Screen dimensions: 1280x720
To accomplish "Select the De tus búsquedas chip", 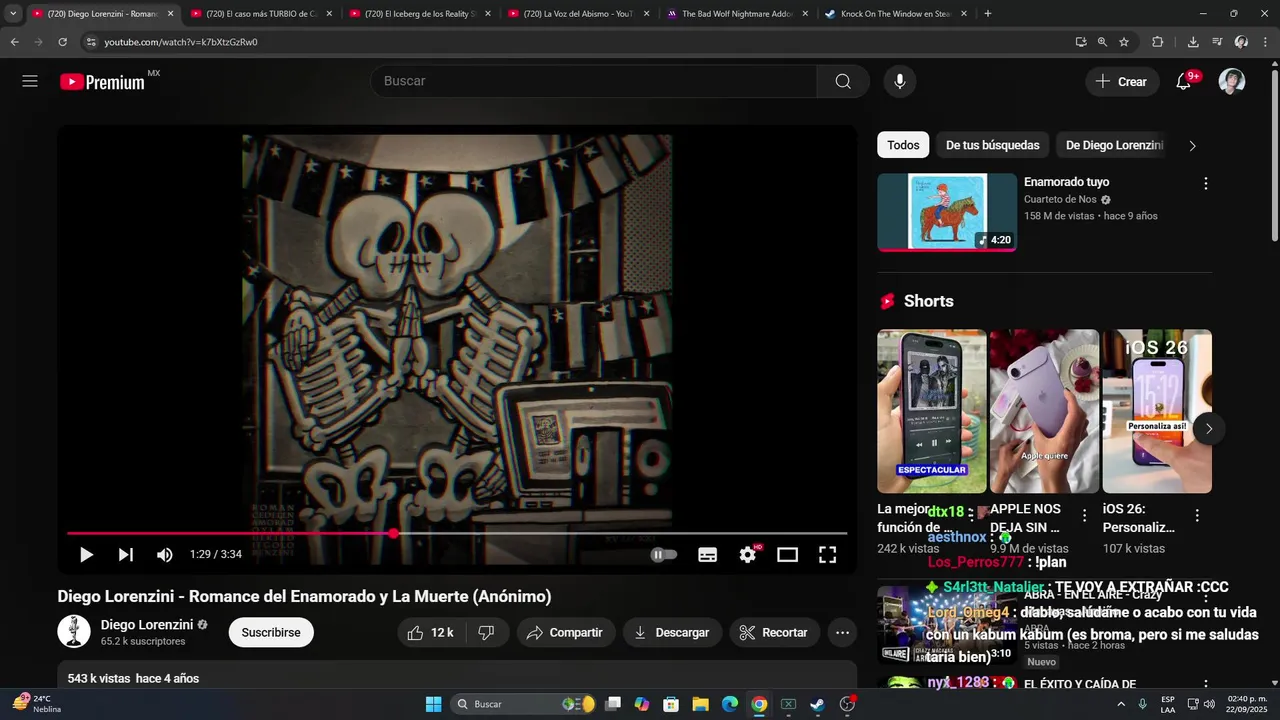I will click(x=993, y=145).
